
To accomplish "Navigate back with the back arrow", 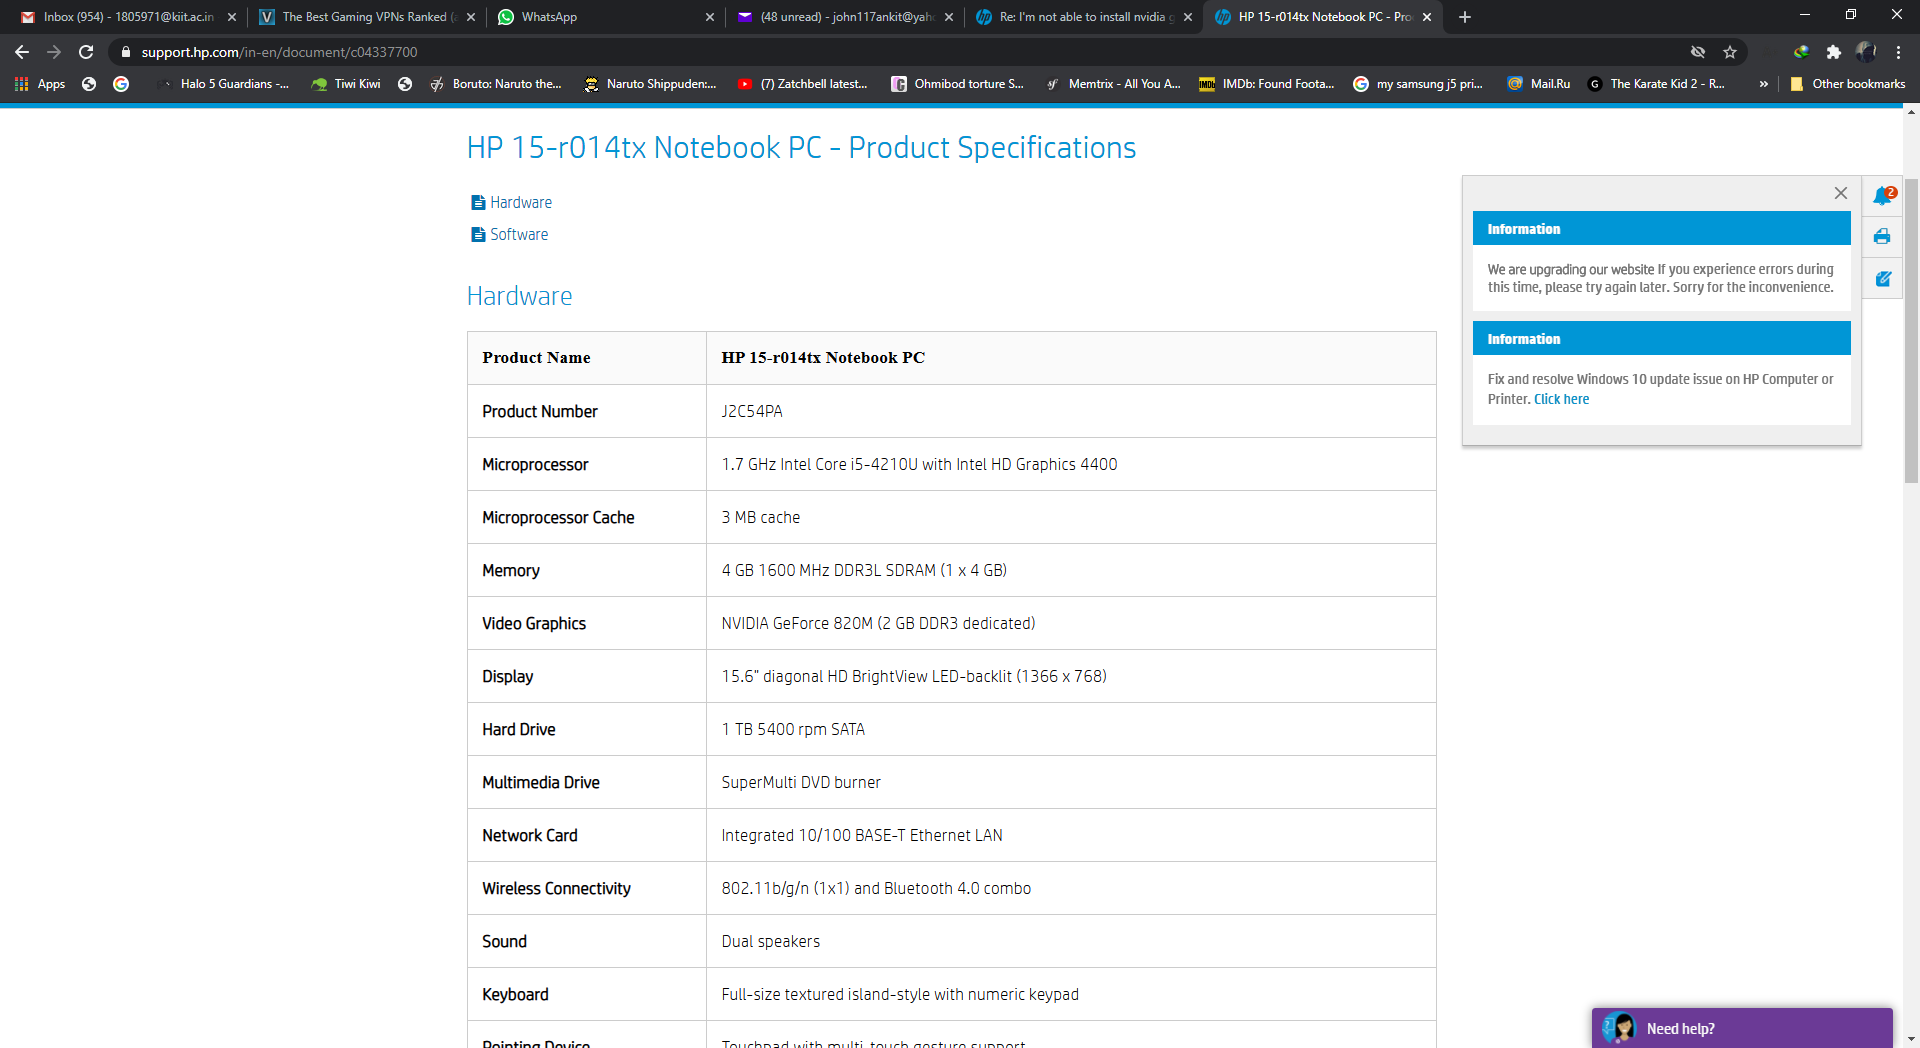I will pos(21,52).
